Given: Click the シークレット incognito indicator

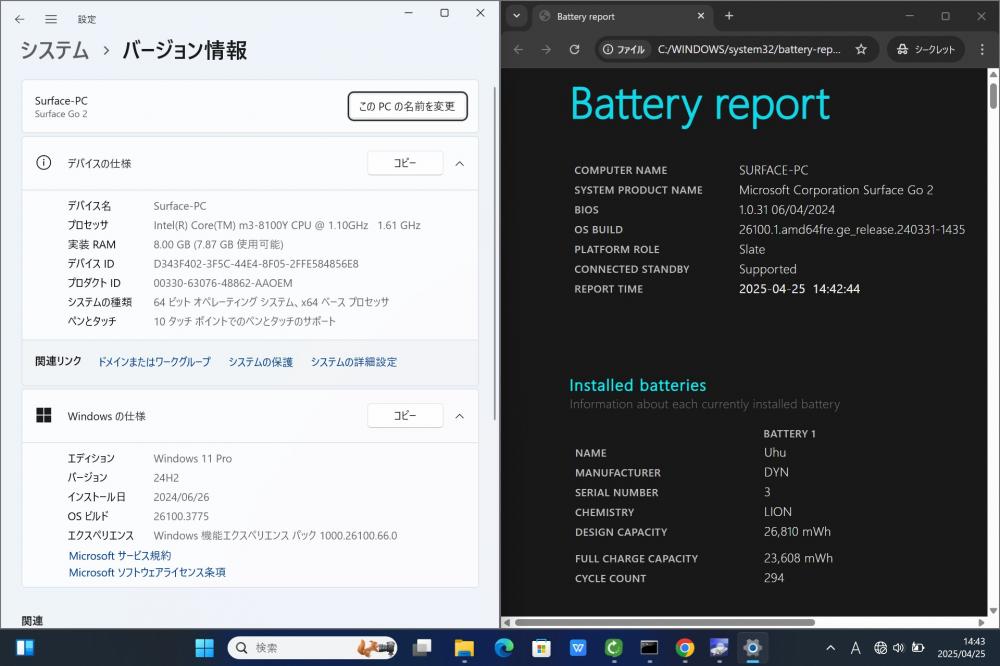Looking at the screenshot, I should 925,49.
